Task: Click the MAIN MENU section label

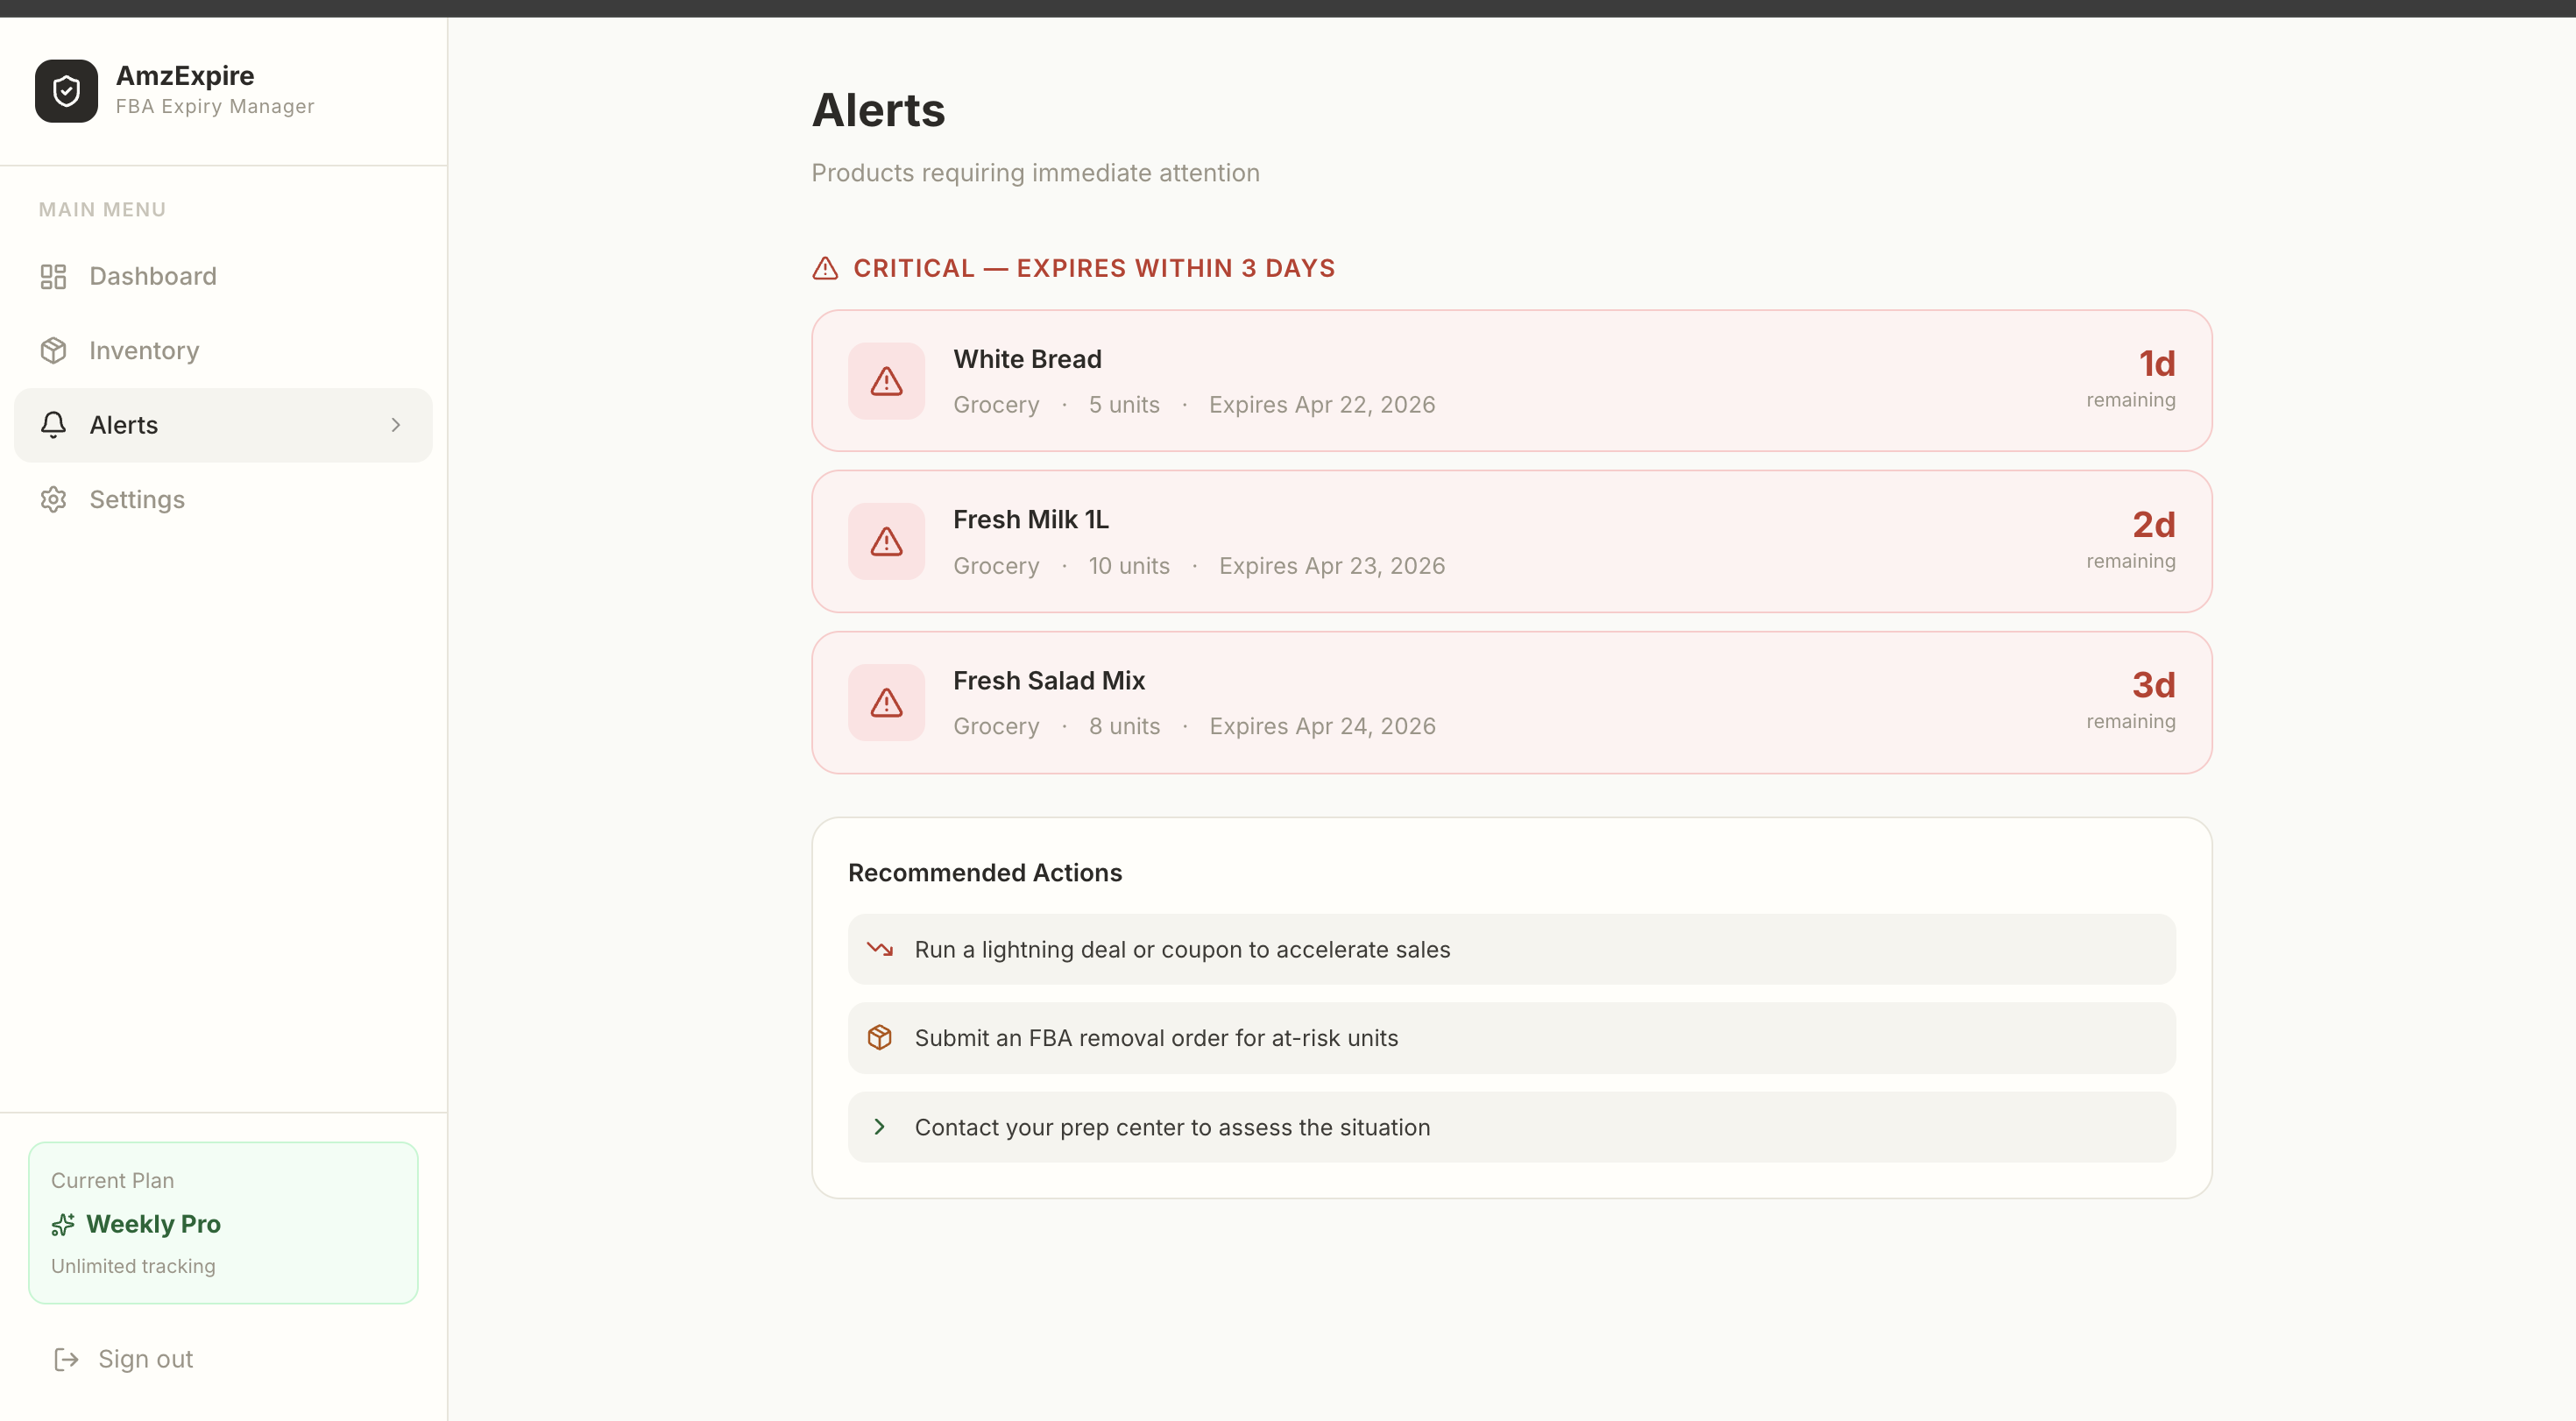Action: click(102, 210)
